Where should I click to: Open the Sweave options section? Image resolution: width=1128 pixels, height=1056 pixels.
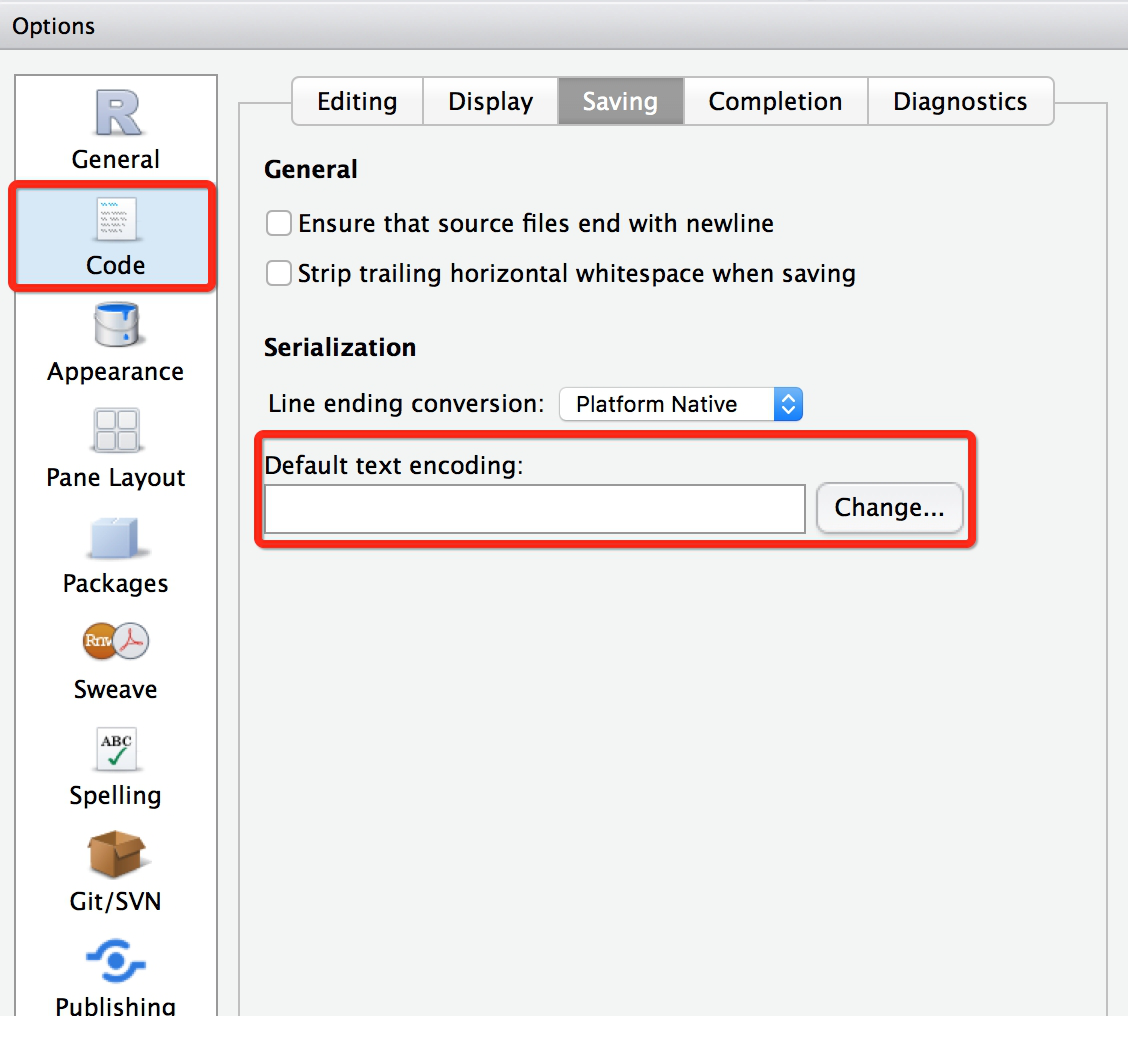tap(116, 661)
